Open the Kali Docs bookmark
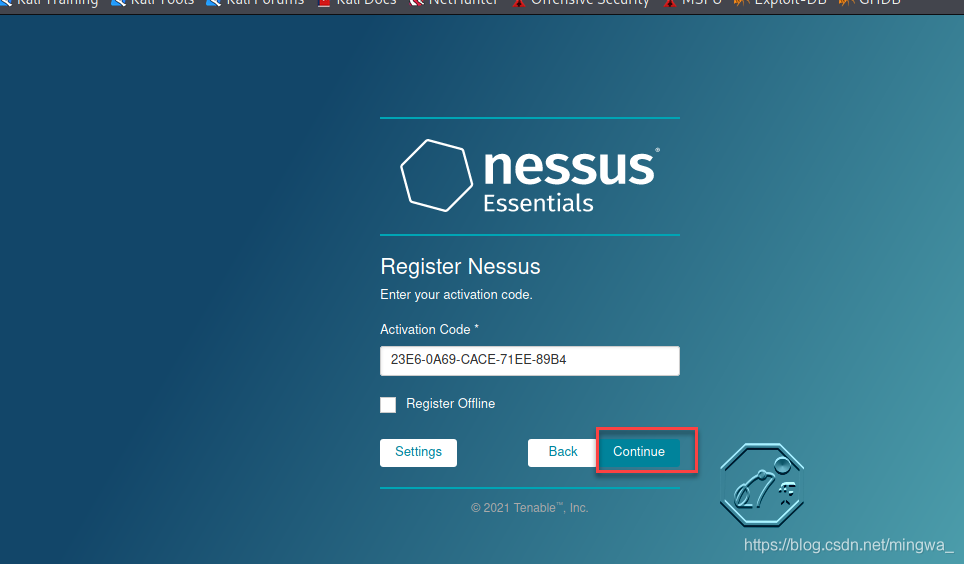 coord(357,3)
